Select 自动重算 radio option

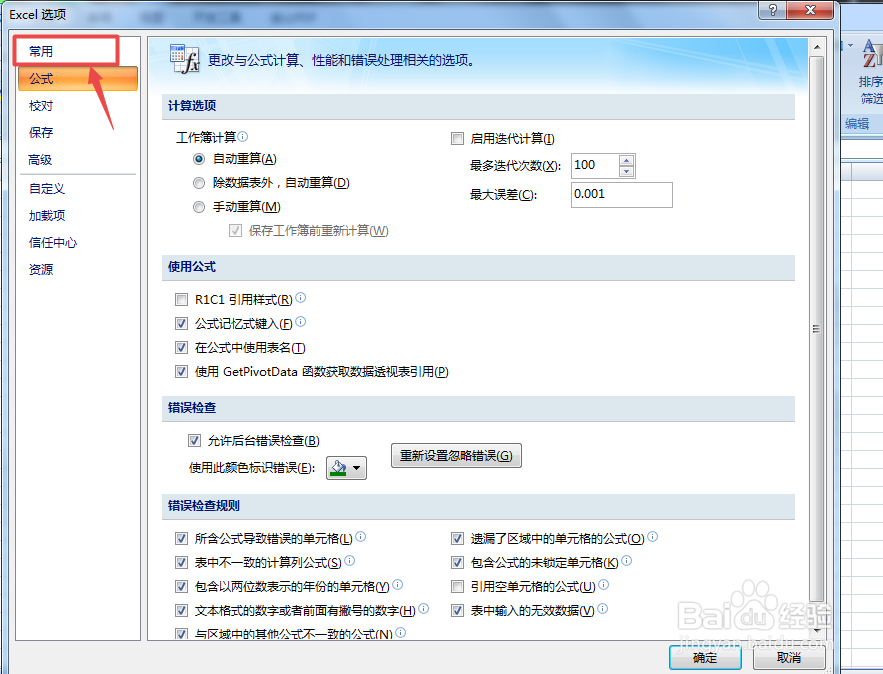(199, 159)
